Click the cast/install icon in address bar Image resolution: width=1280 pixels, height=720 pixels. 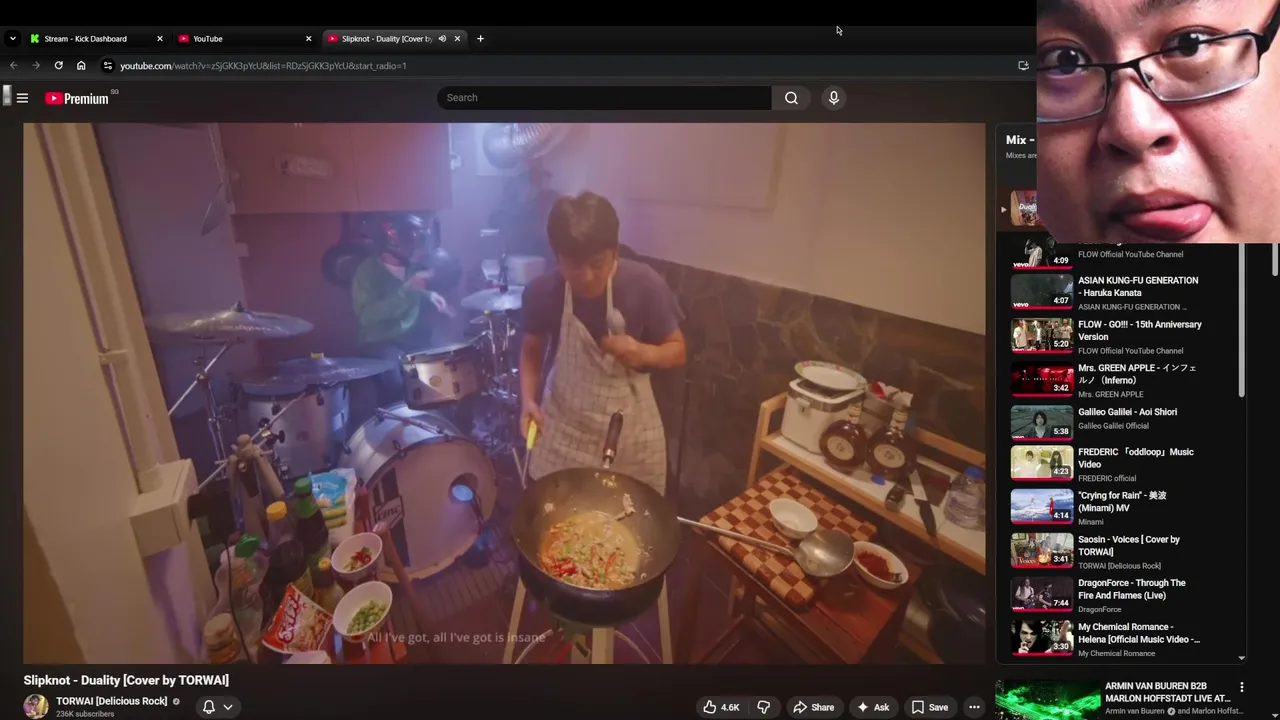[1023, 66]
